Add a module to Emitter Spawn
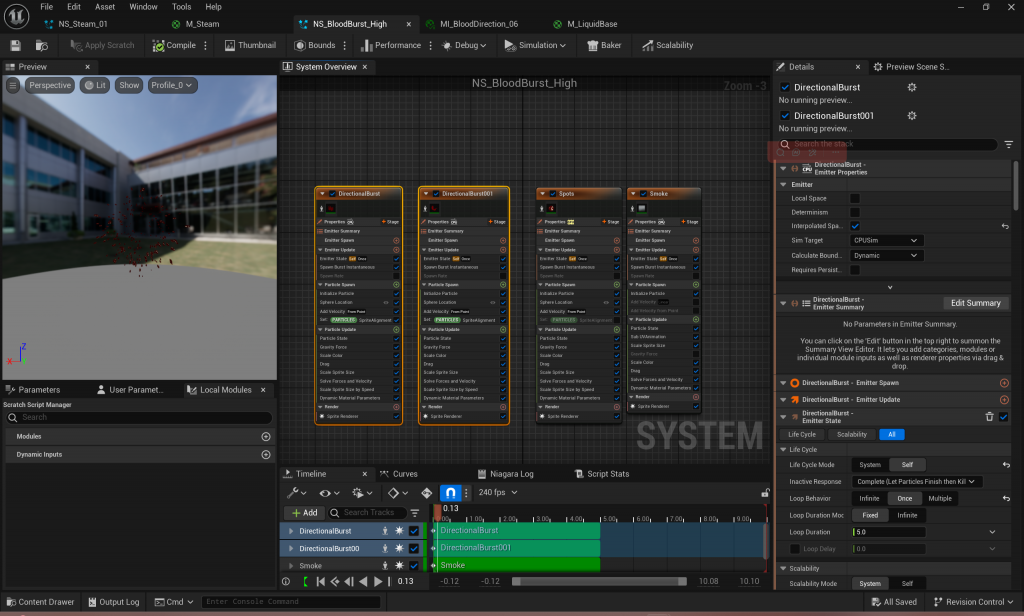The height and width of the screenshot is (616, 1024). tap(1004, 383)
